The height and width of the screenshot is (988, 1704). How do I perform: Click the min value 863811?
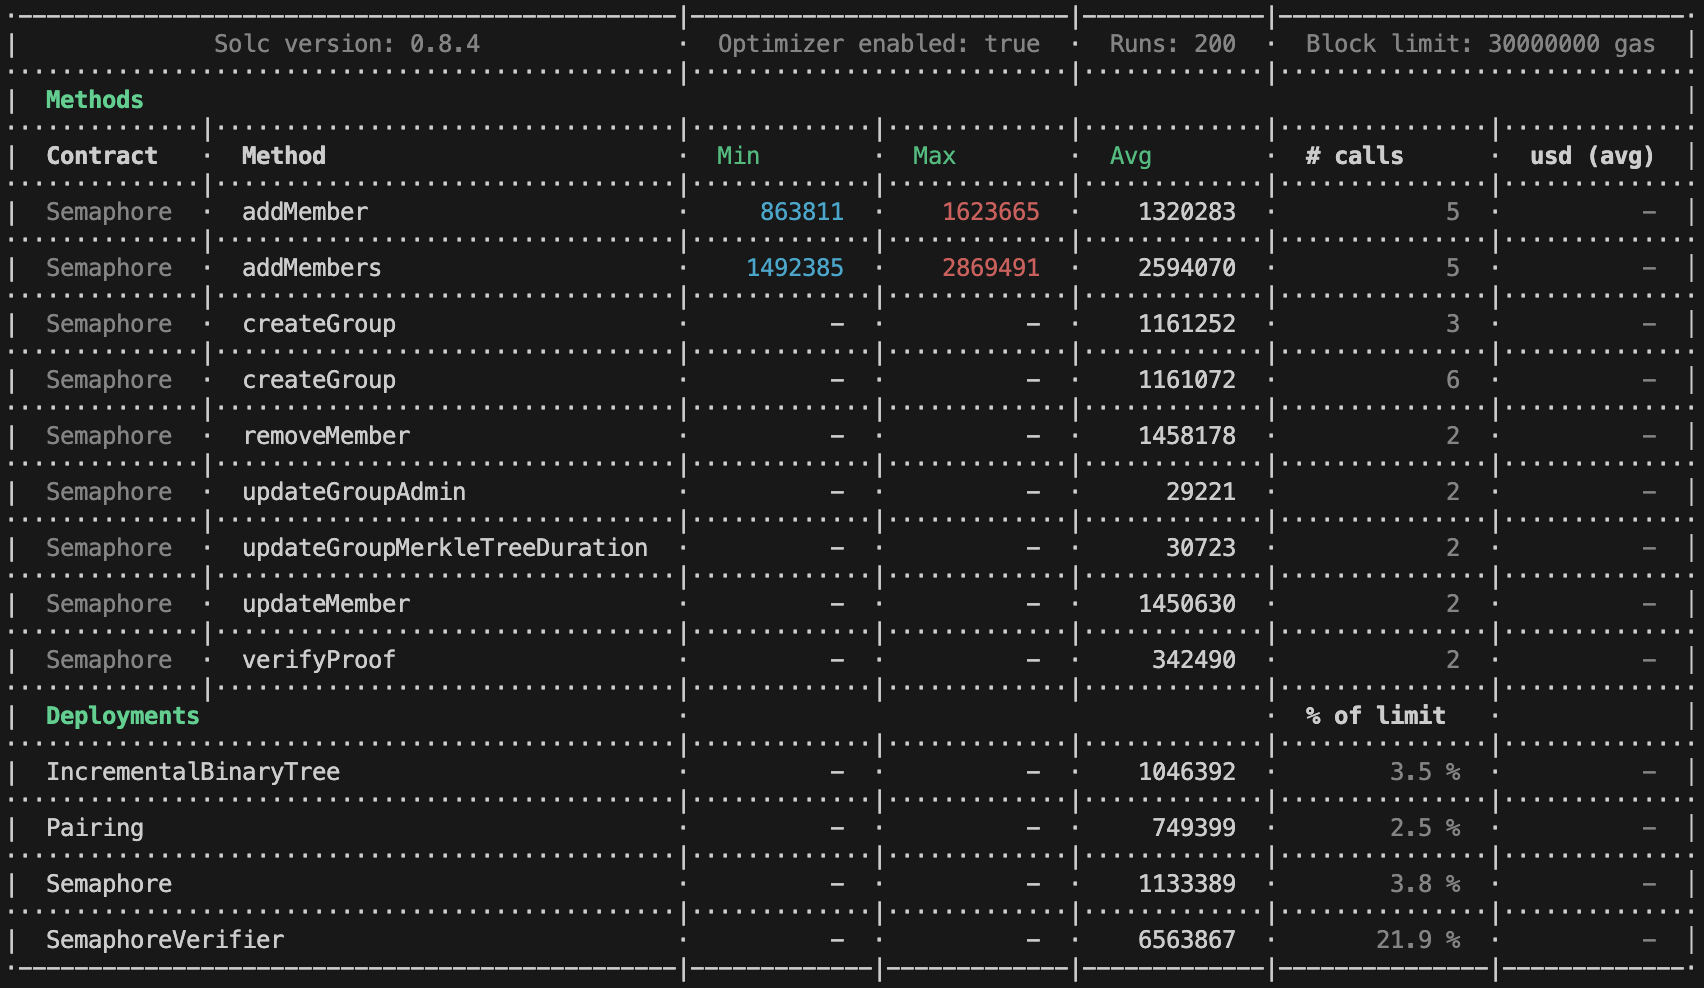point(802,212)
